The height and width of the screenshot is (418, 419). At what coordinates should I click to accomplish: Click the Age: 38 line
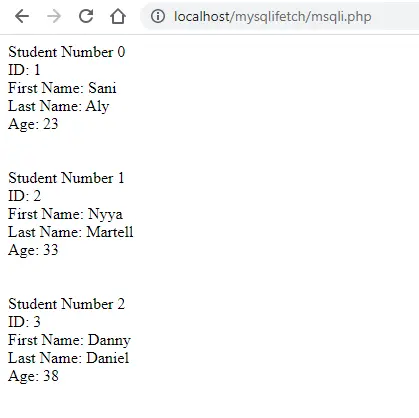pos(33,376)
